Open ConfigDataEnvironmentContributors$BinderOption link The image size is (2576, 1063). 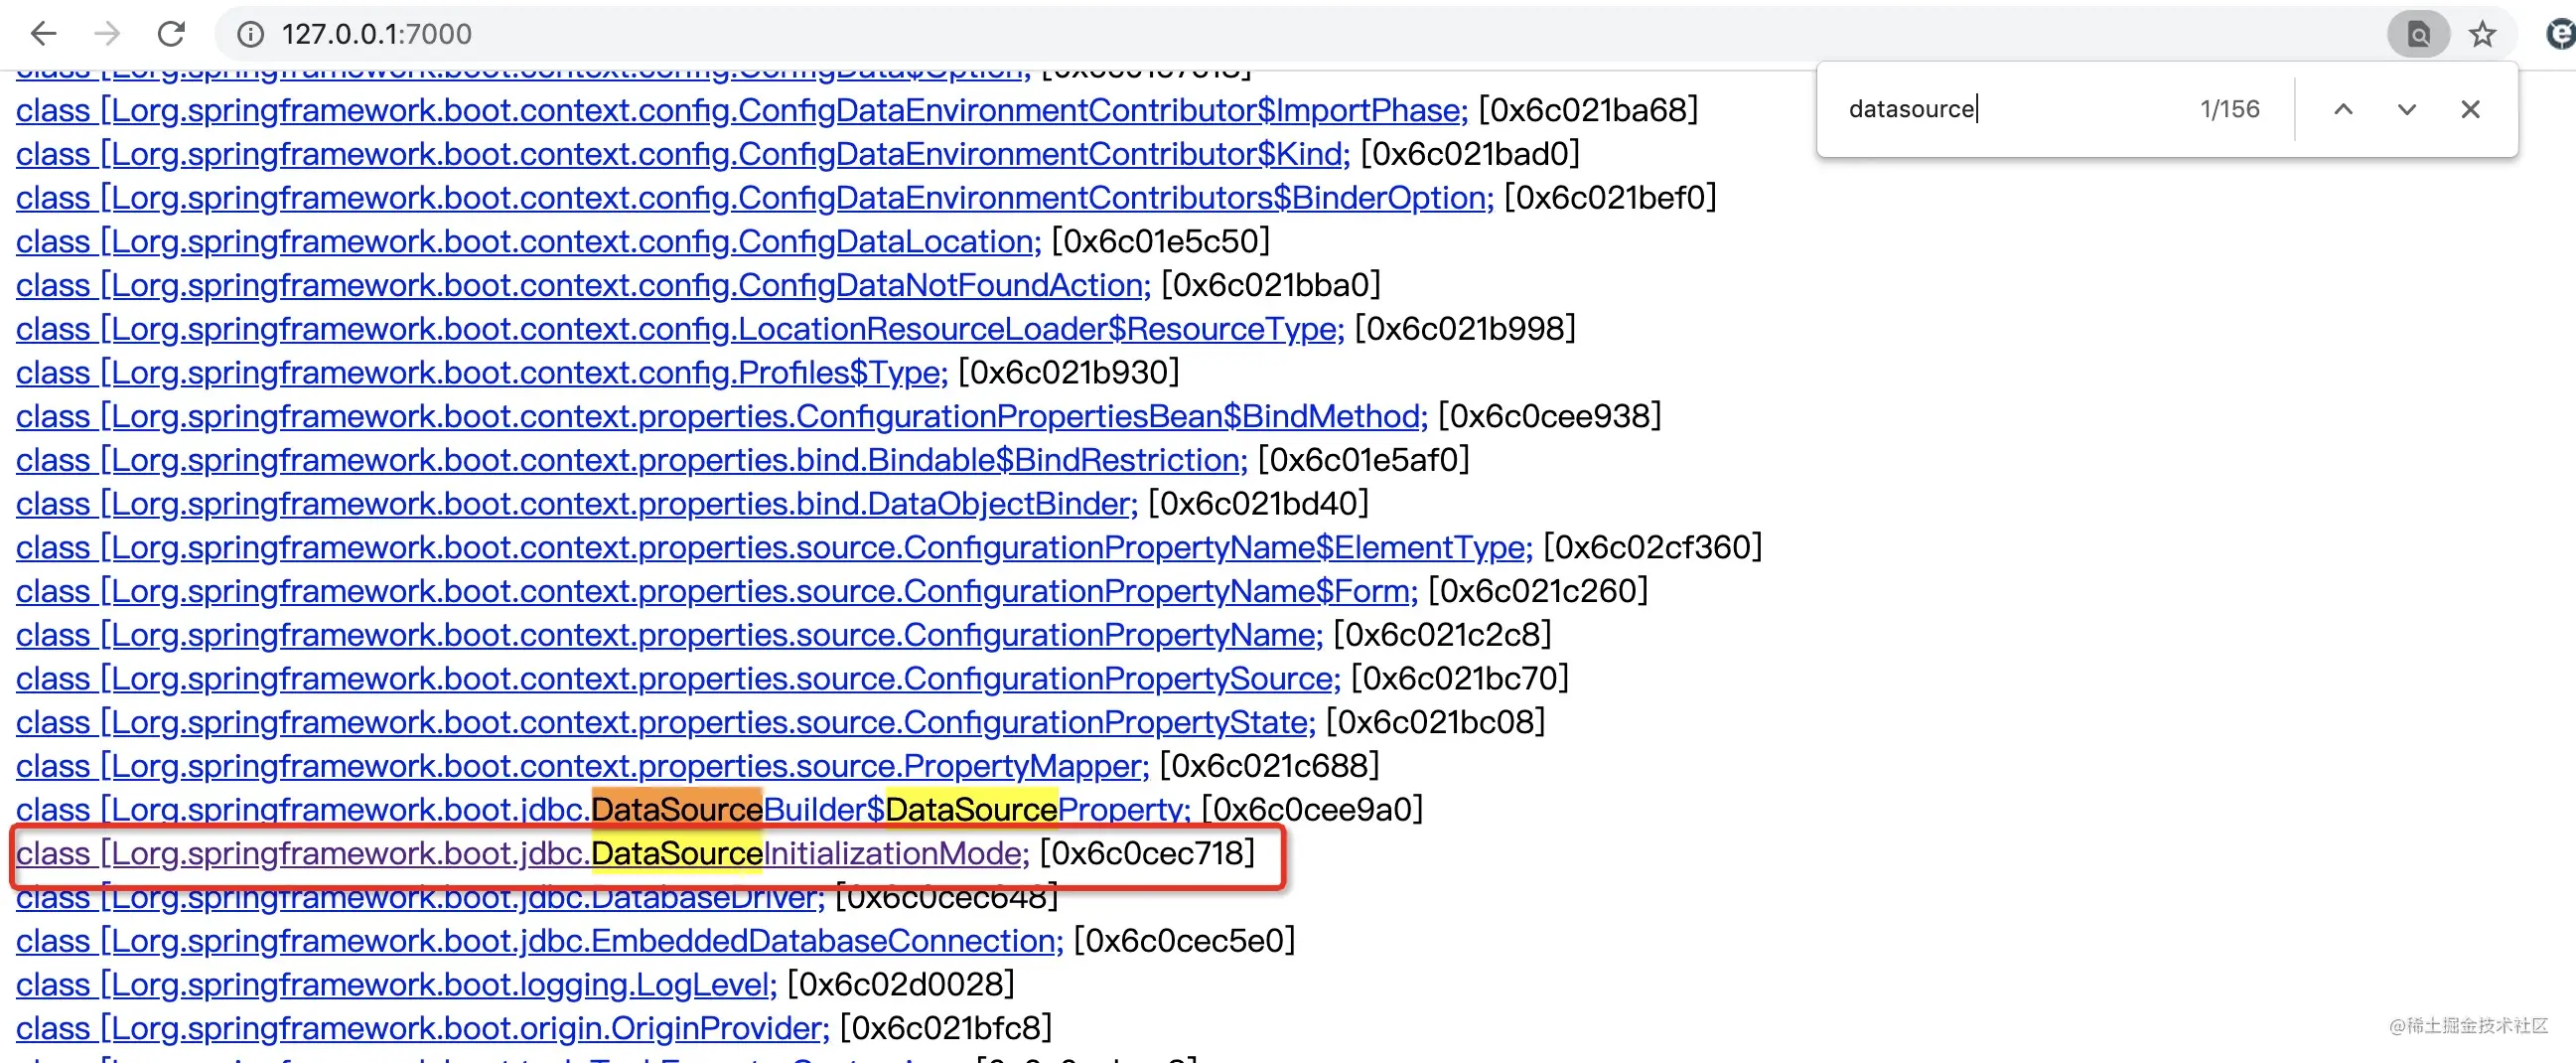pos(755,198)
